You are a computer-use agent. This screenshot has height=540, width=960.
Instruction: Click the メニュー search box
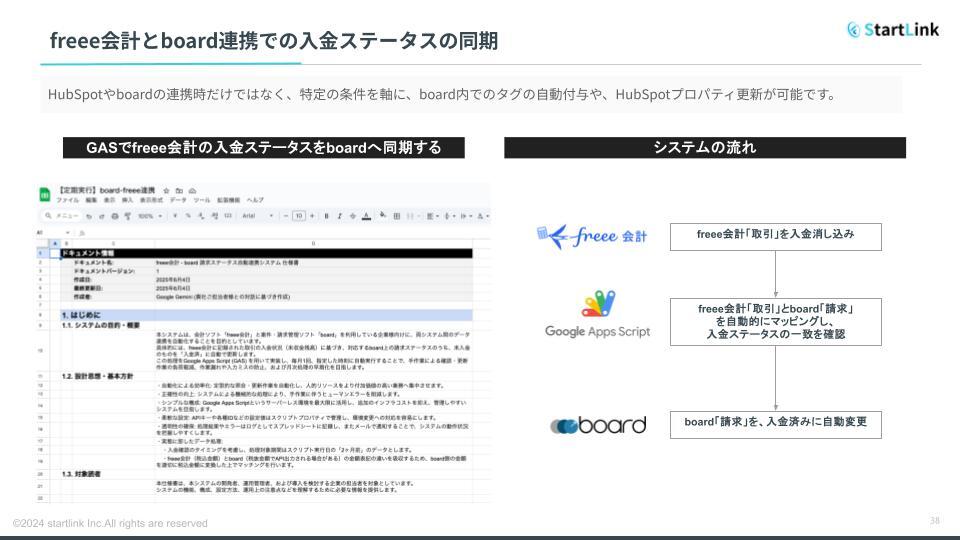62,216
